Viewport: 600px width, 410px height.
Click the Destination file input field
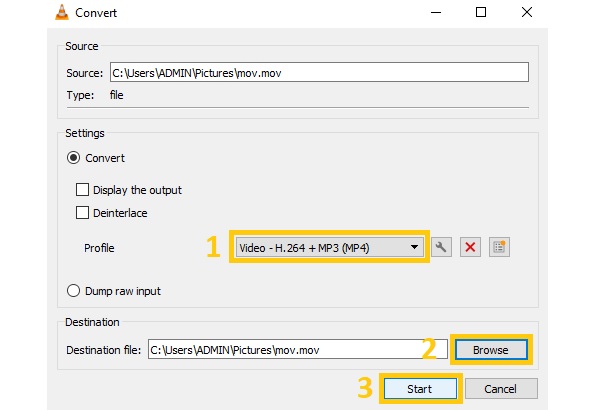[x=298, y=350]
